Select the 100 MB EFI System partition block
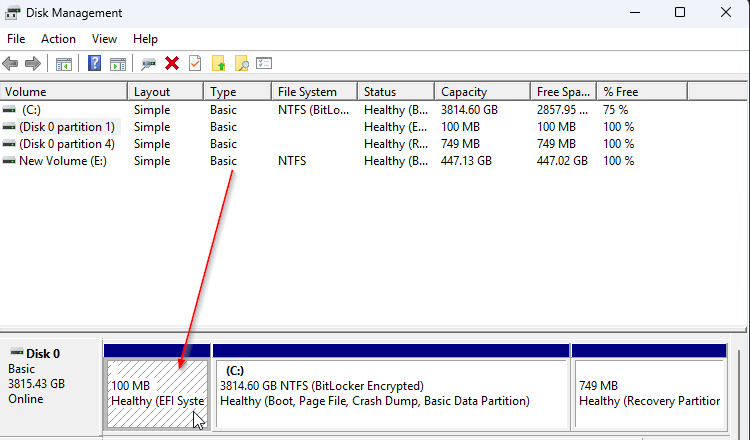750x440 pixels. [x=157, y=393]
